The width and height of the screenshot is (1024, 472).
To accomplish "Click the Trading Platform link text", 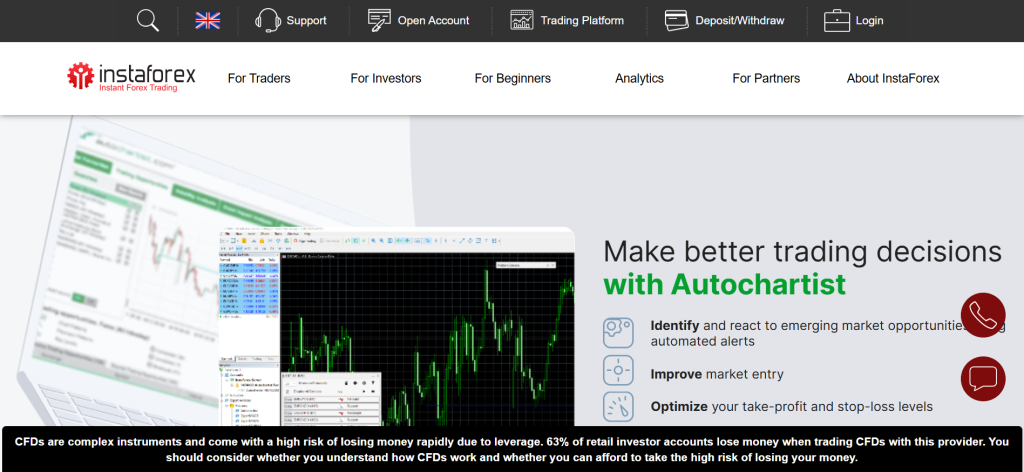I will (x=582, y=21).
